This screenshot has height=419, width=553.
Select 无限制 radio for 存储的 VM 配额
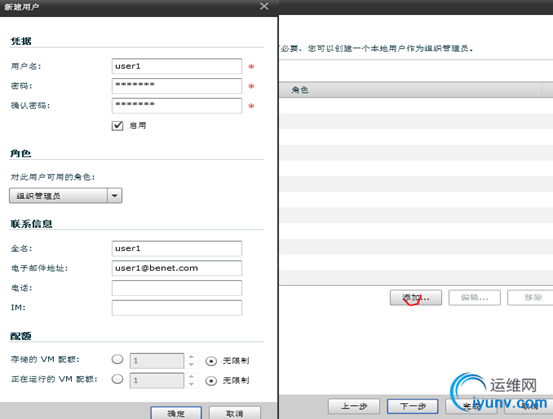pyautogui.click(x=211, y=361)
